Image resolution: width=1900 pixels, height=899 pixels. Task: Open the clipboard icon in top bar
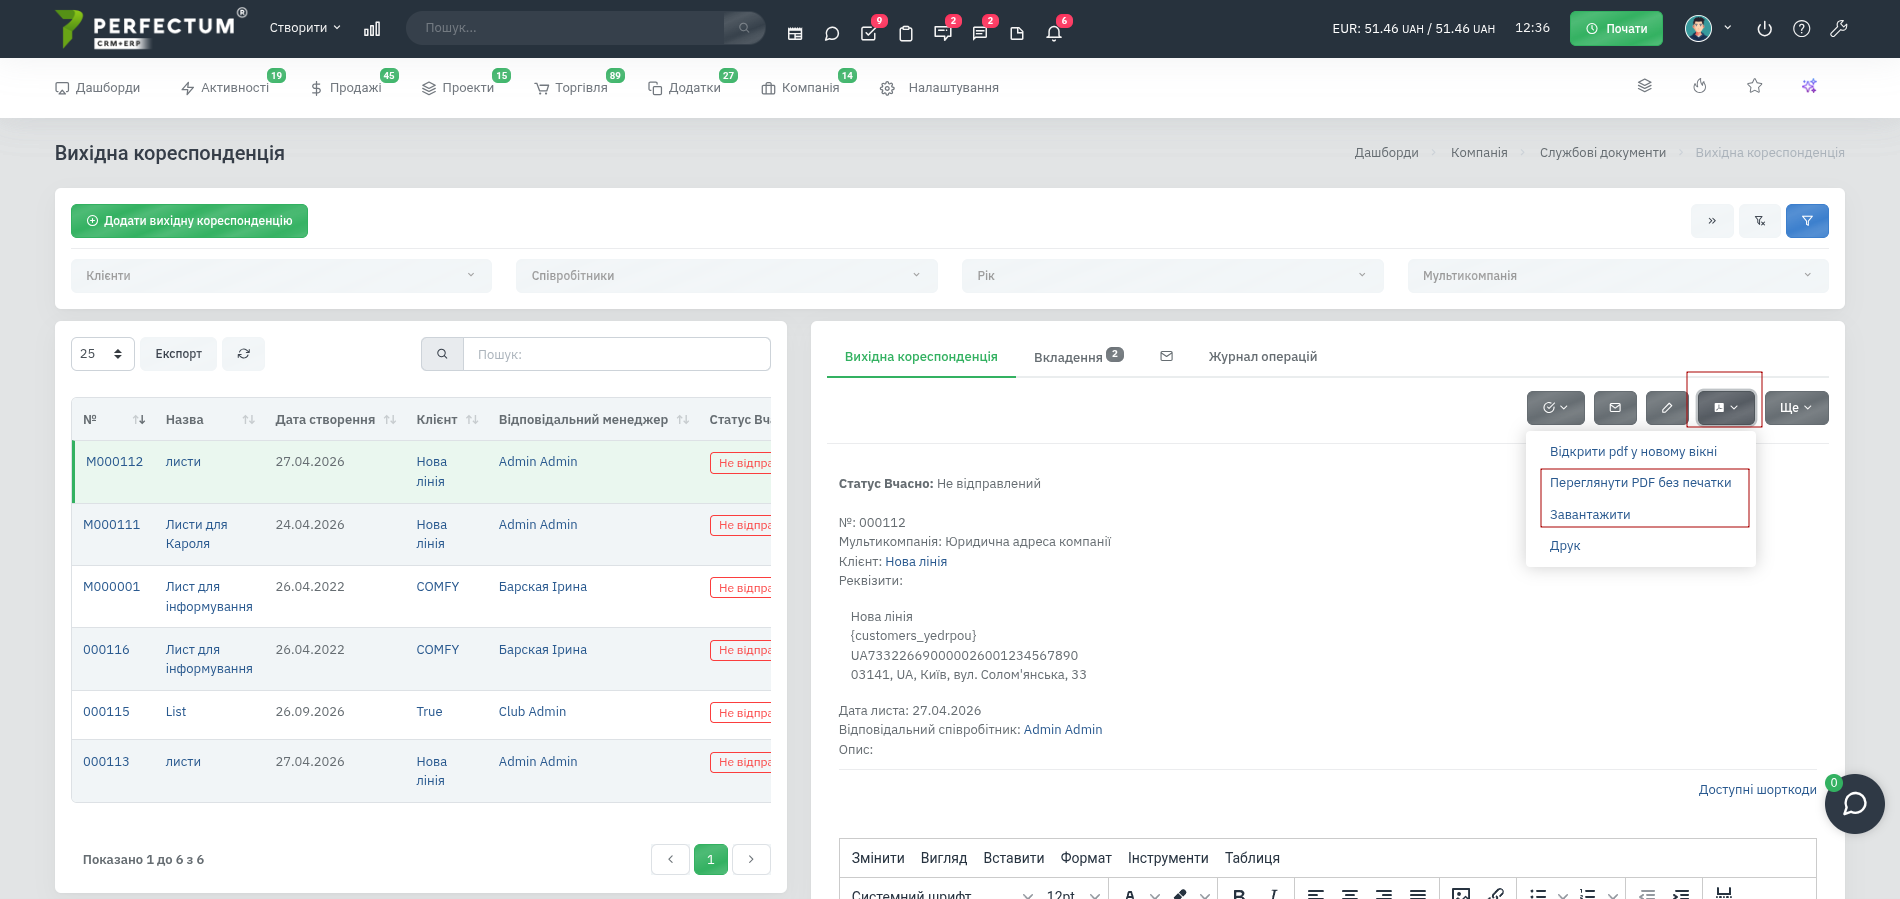pyautogui.click(x=906, y=33)
